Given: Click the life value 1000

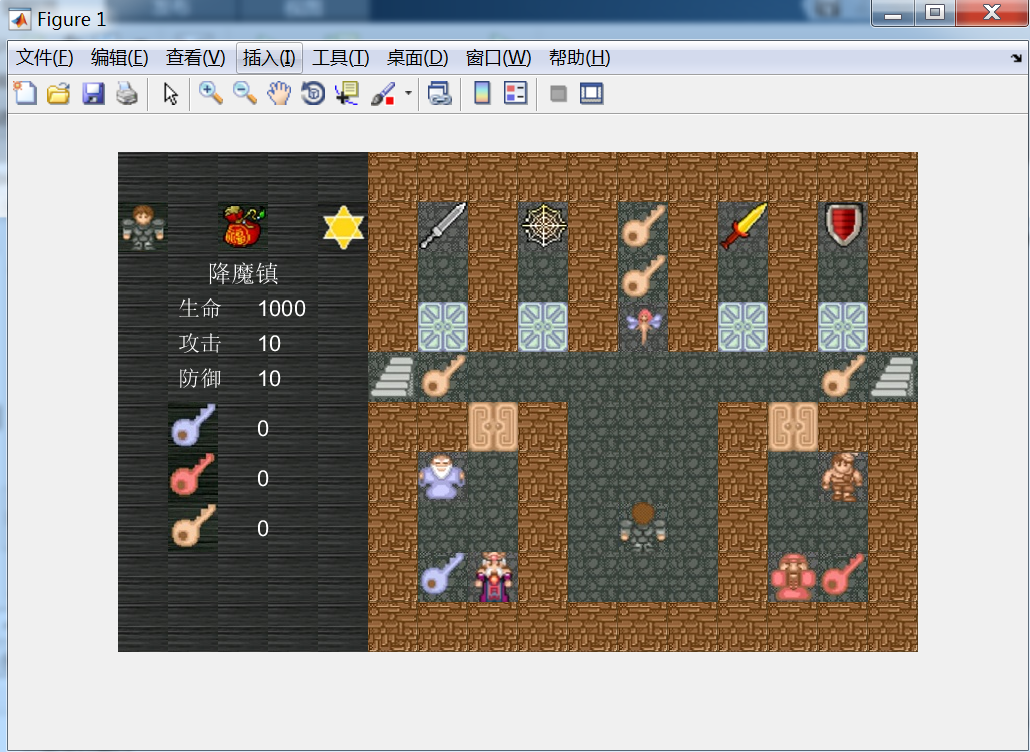Looking at the screenshot, I should tap(282, 309).
